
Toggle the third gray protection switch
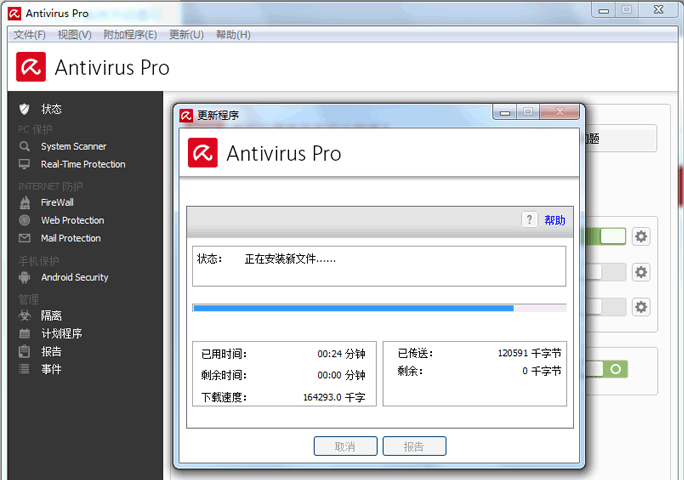pos(605,307)
